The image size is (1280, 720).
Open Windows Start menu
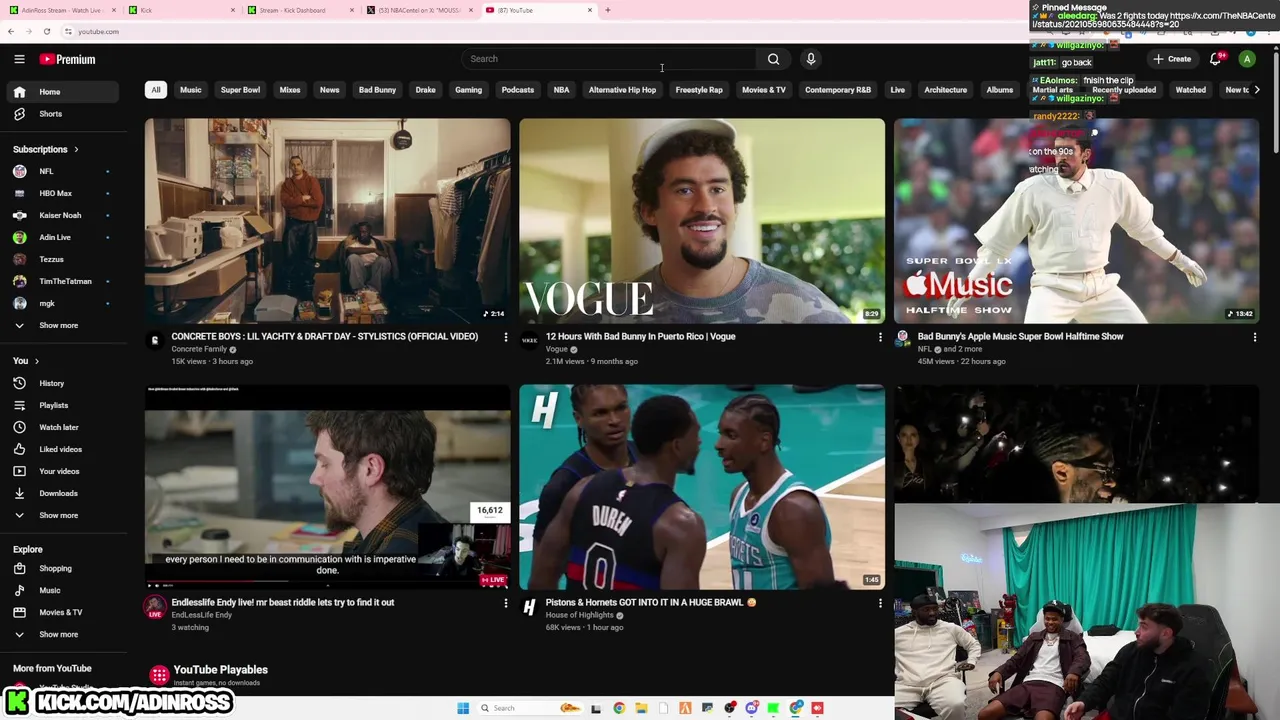click(463, 708)
